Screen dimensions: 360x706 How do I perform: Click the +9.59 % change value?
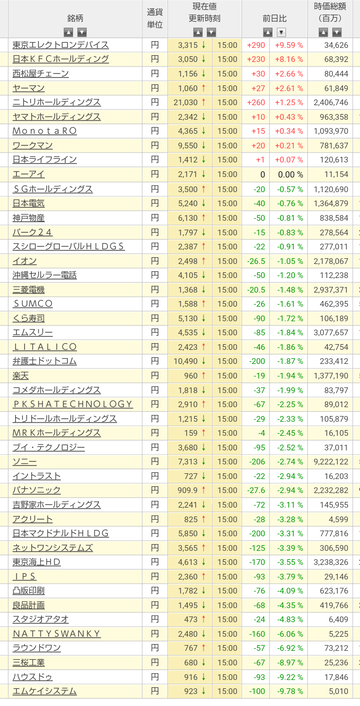tap(289, 45)
